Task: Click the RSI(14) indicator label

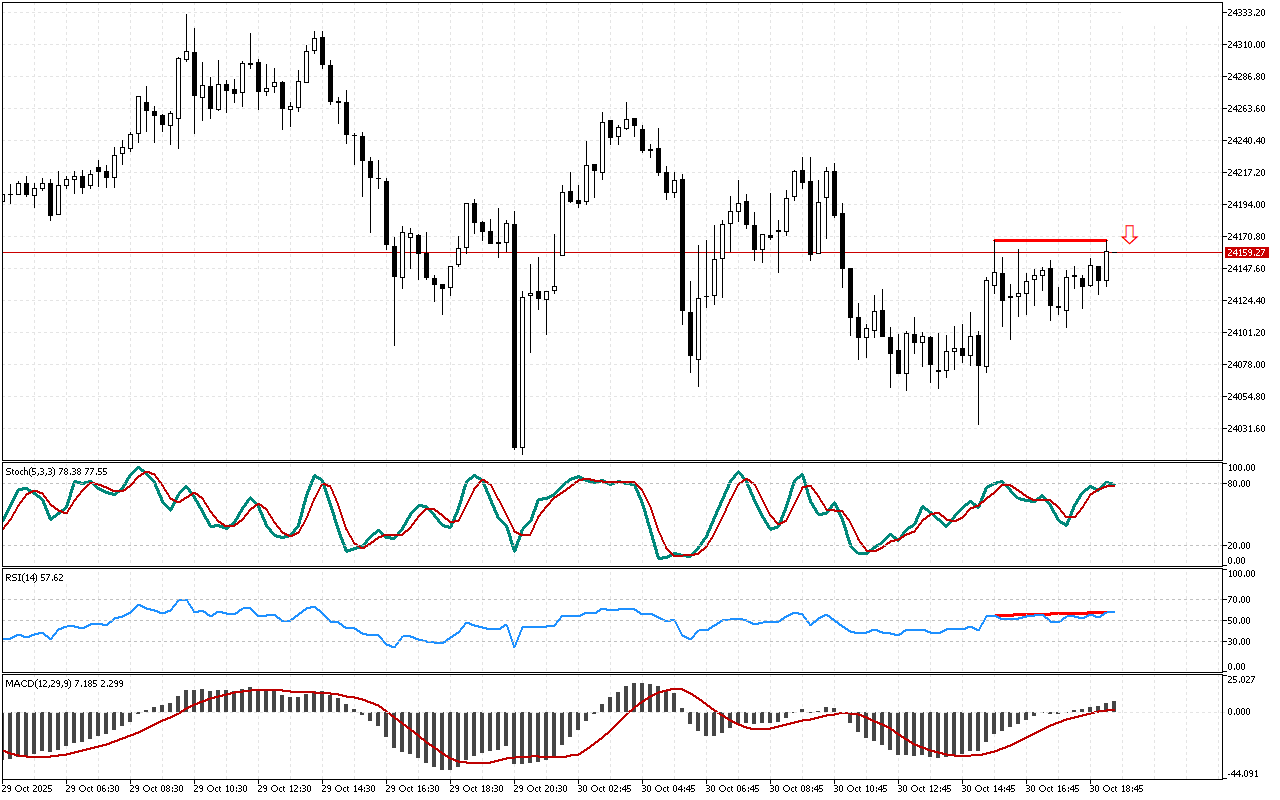Action: (x=35, y=578)
